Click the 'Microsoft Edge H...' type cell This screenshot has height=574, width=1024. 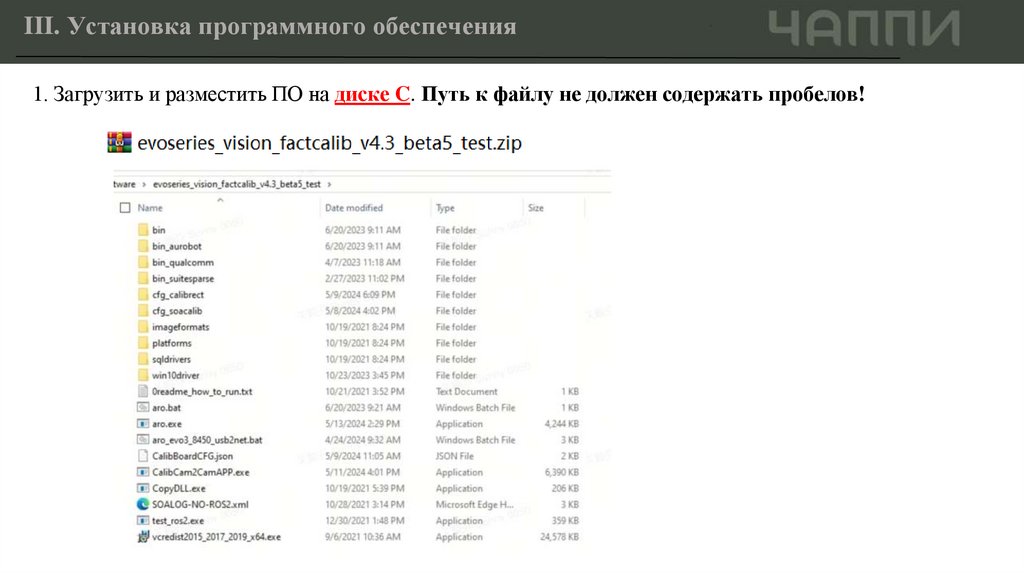(x=475, y=504)
